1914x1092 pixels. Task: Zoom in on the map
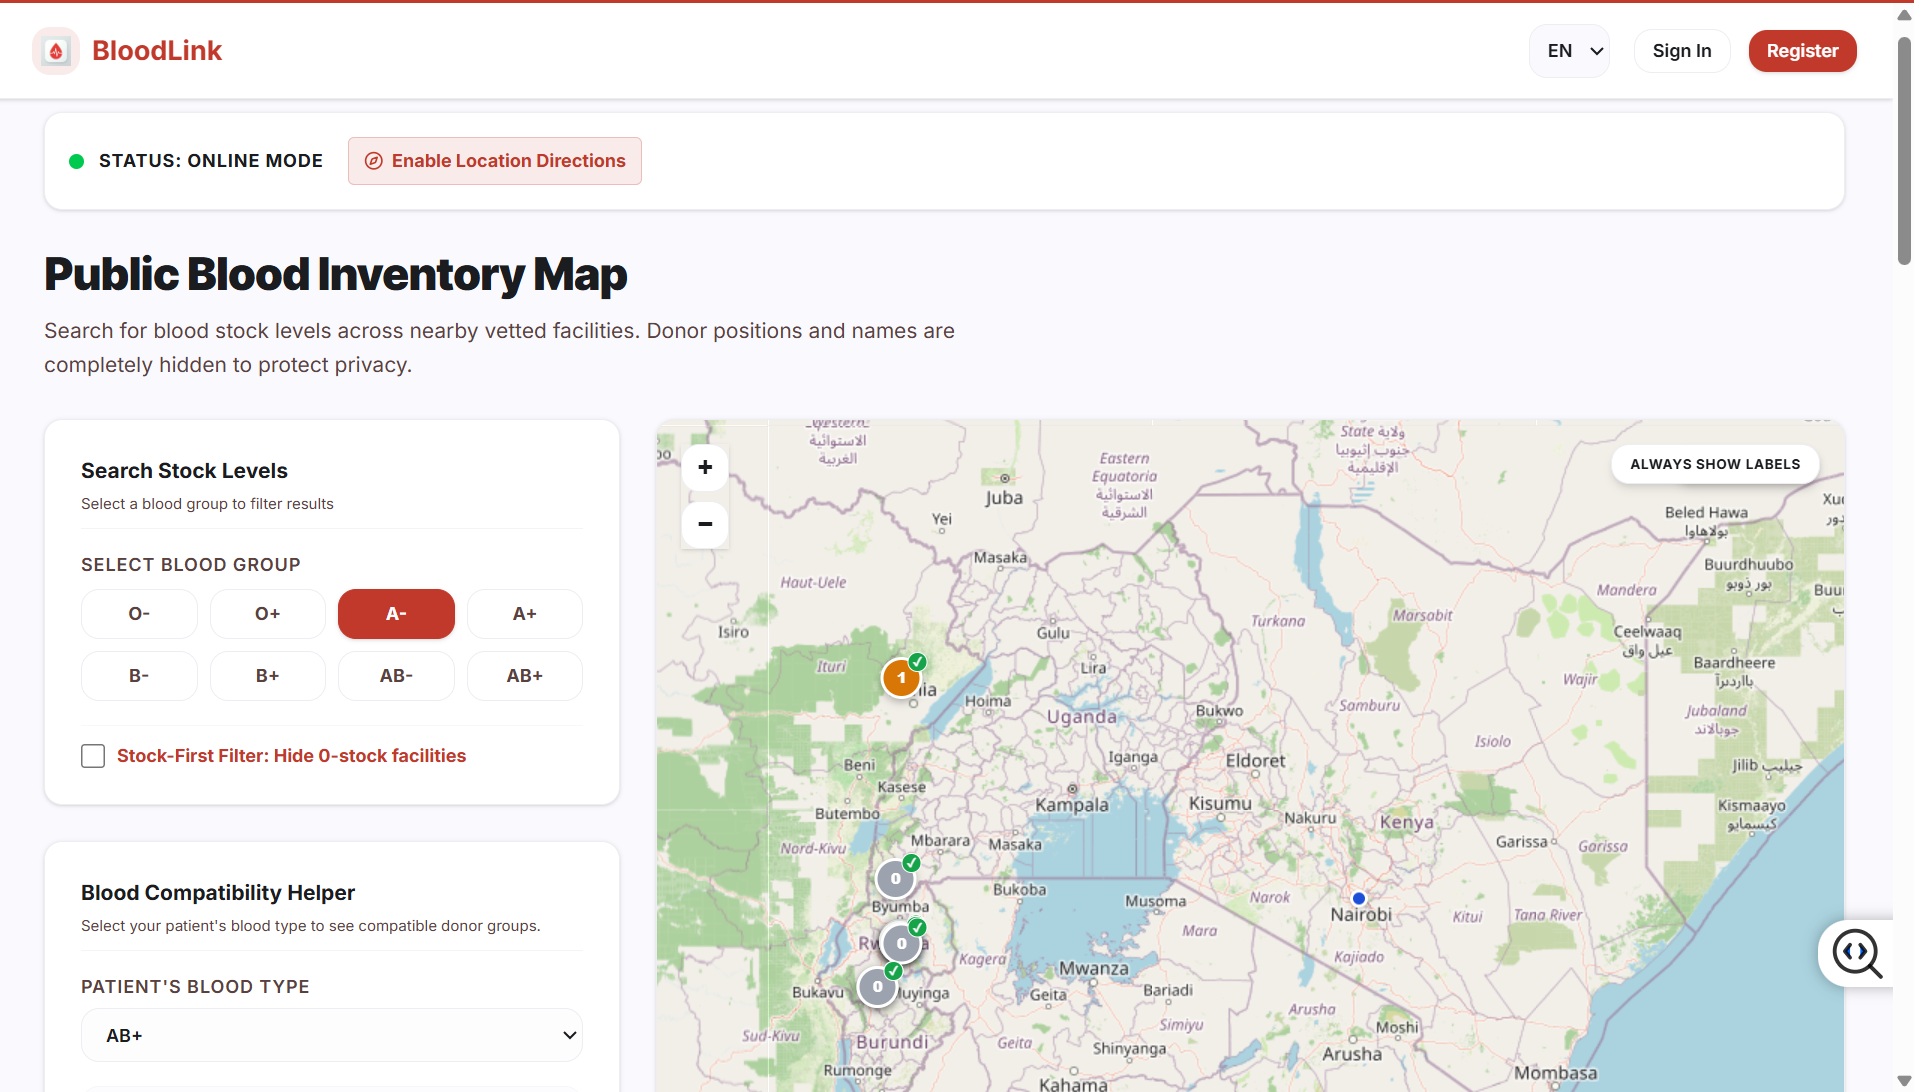[705, 467]
